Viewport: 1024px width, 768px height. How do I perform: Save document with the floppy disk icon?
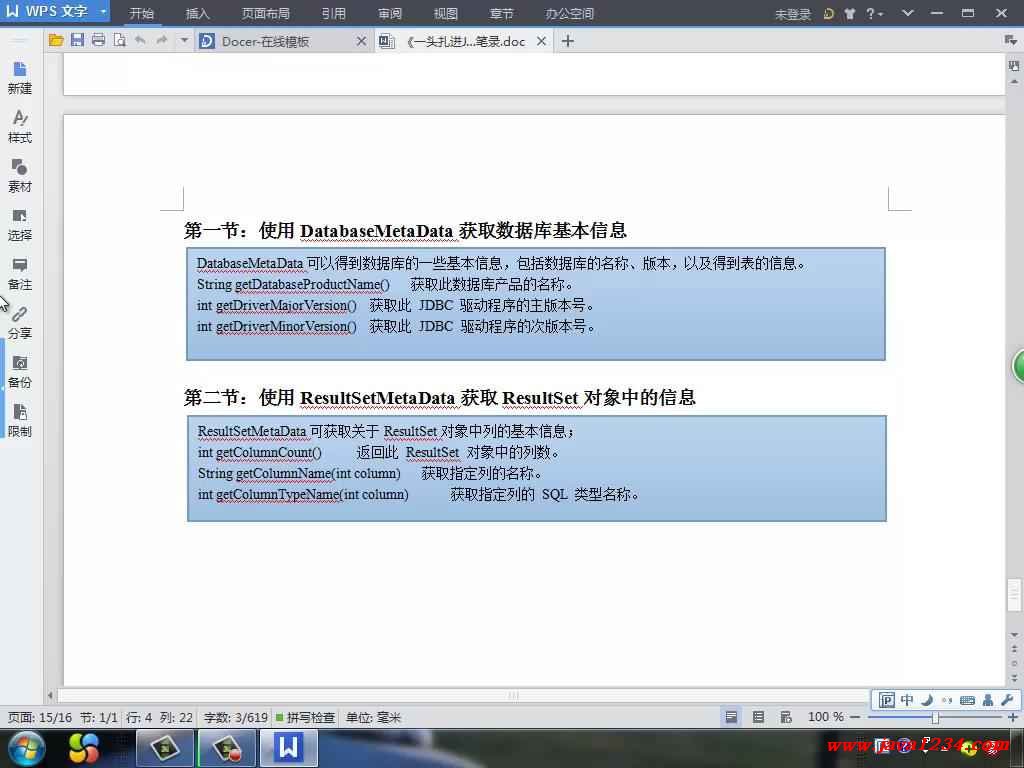click(77, 40)
